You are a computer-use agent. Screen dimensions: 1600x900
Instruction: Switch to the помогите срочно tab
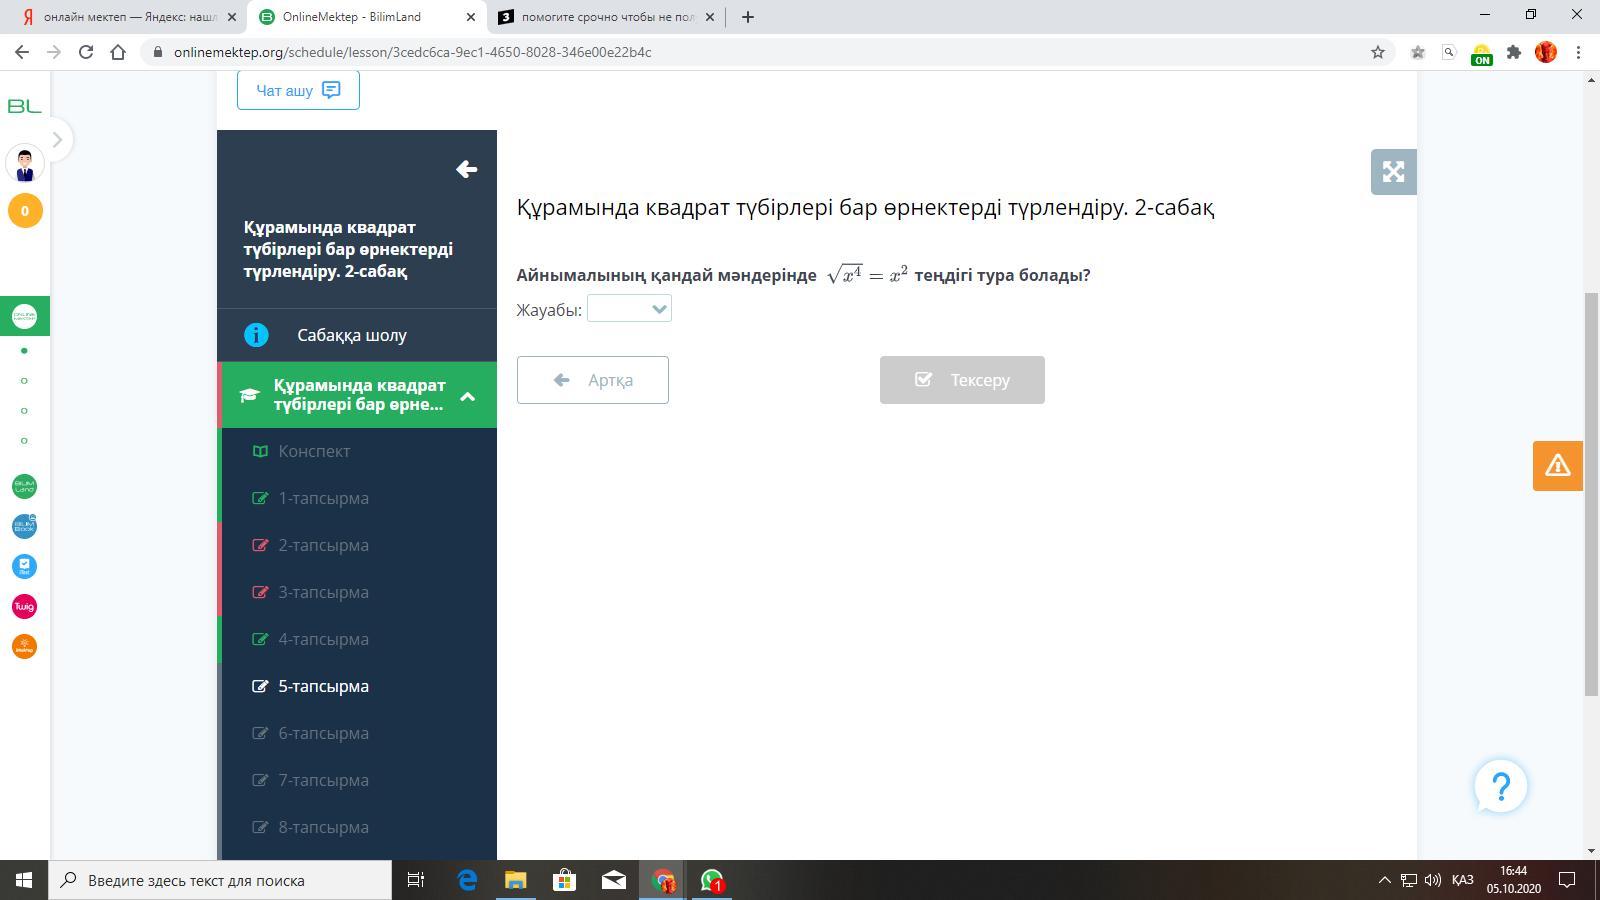click(x=608, y=17)
